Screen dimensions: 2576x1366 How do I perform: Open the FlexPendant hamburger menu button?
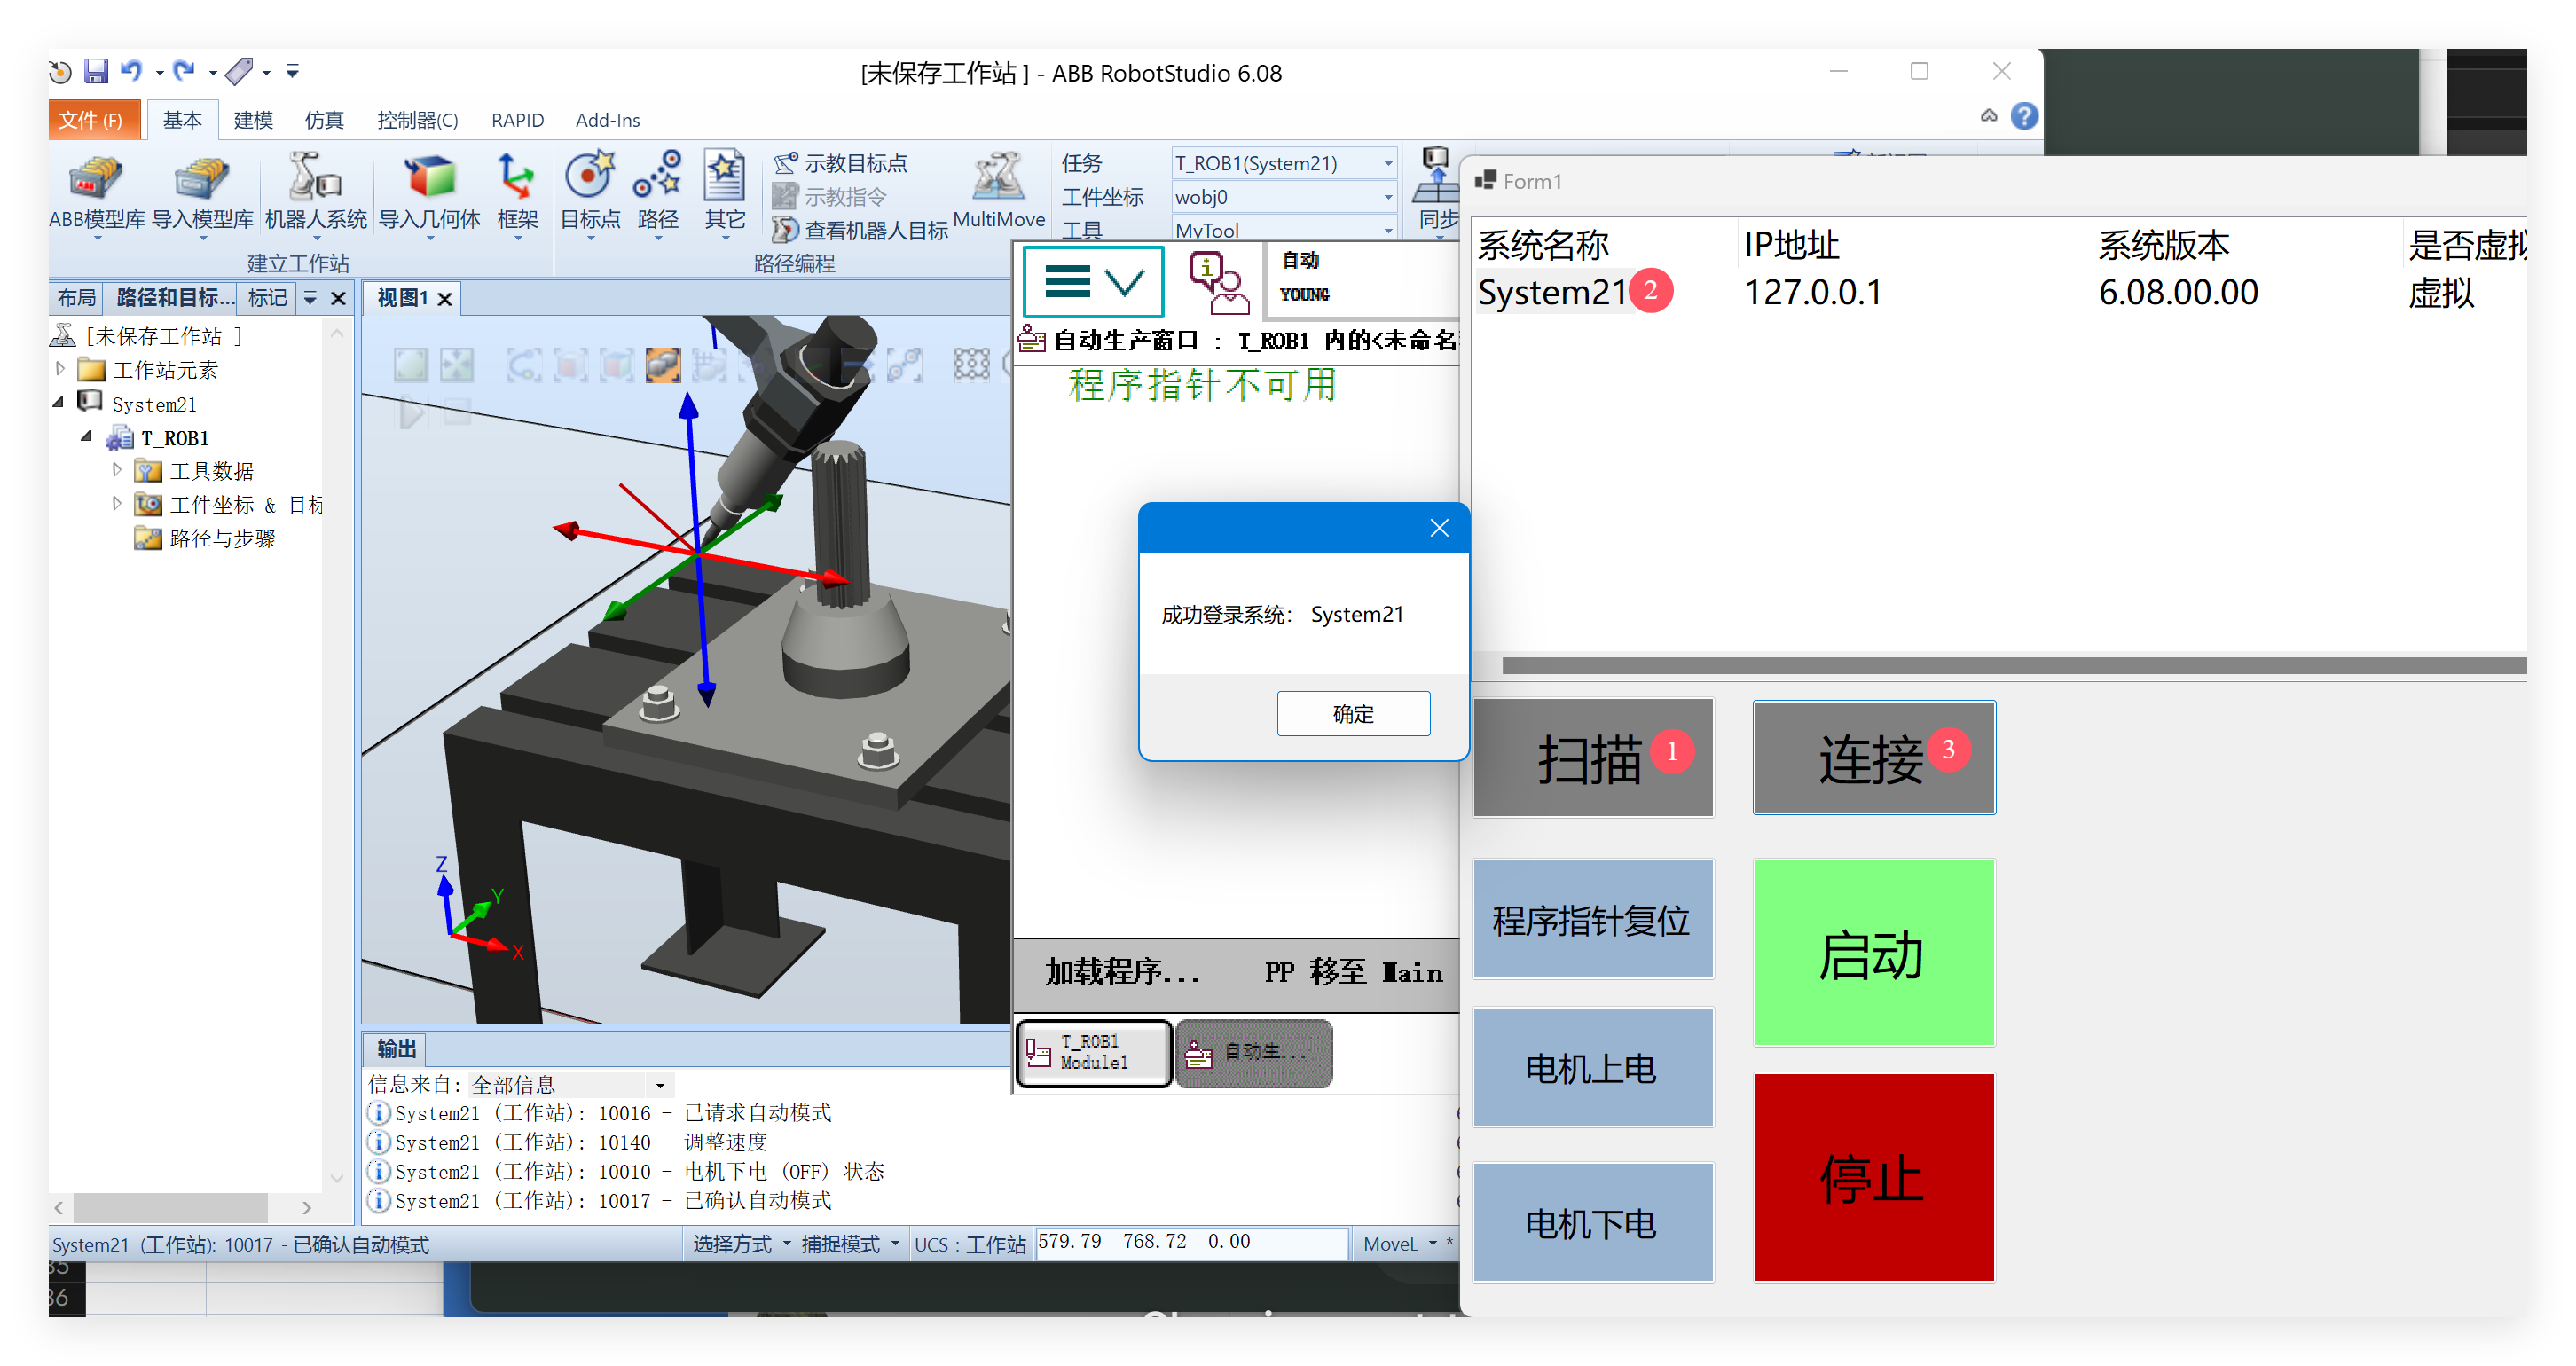click(x=1093, y=282)
